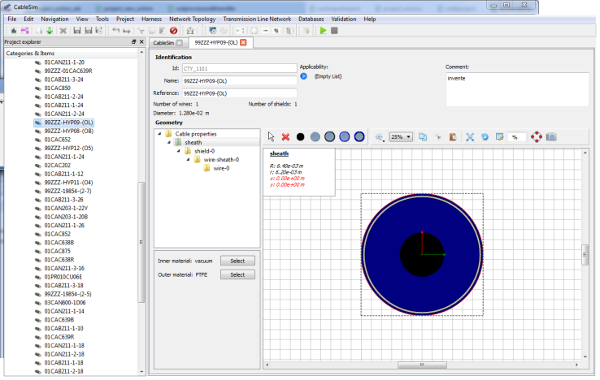Image resolution: width=600 pixels, height=380 pixels.
Task: Click the camera snapshot icon in the geometry toolbar
Action: tap(551, 137)
